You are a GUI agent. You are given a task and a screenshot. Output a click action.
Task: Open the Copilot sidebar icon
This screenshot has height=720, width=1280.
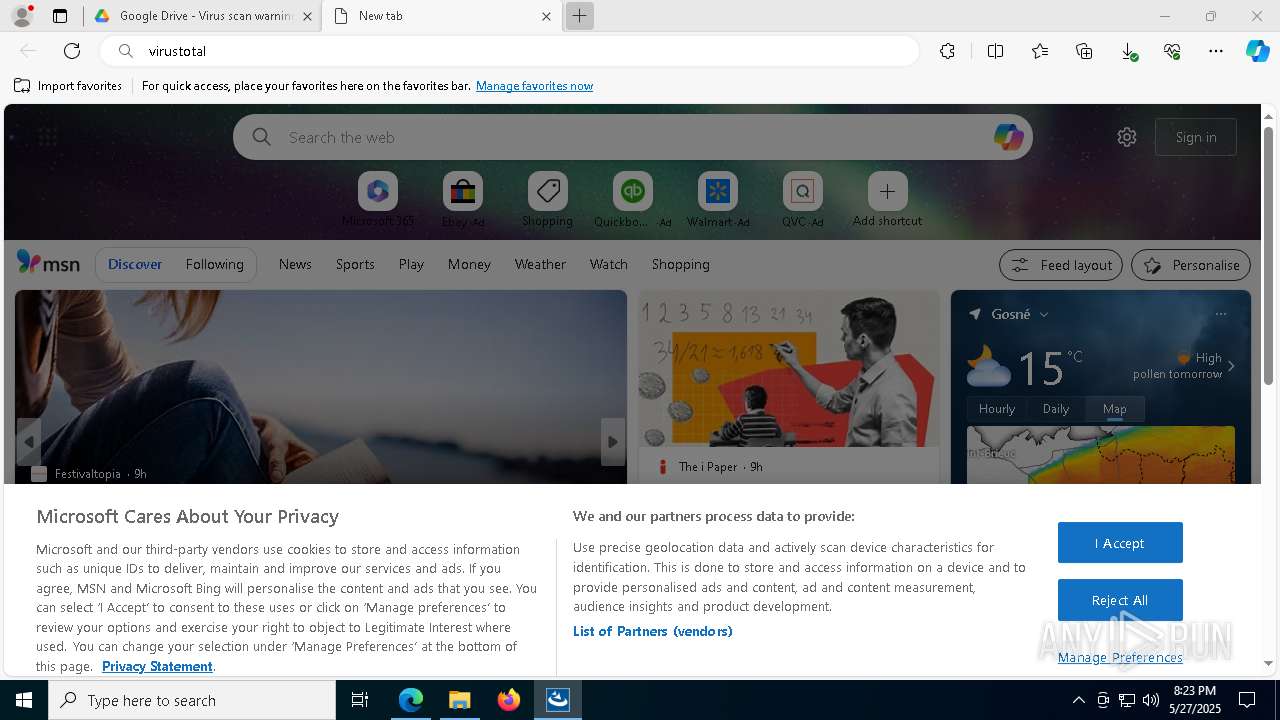1257,51
